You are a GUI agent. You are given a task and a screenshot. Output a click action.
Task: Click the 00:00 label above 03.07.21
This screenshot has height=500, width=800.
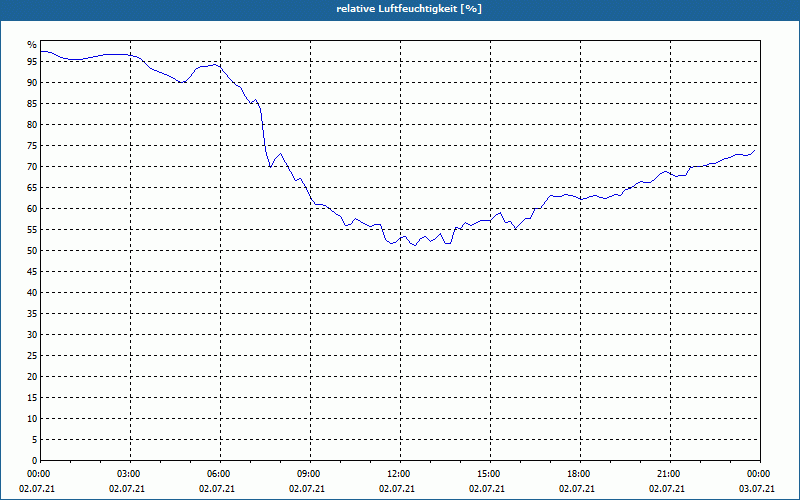757,474
